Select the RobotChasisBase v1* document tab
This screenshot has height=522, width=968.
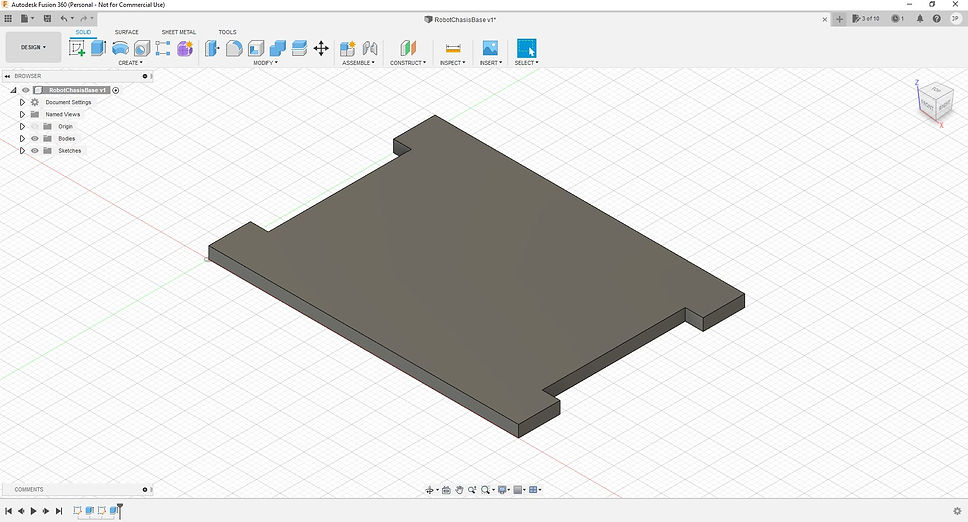460,20
